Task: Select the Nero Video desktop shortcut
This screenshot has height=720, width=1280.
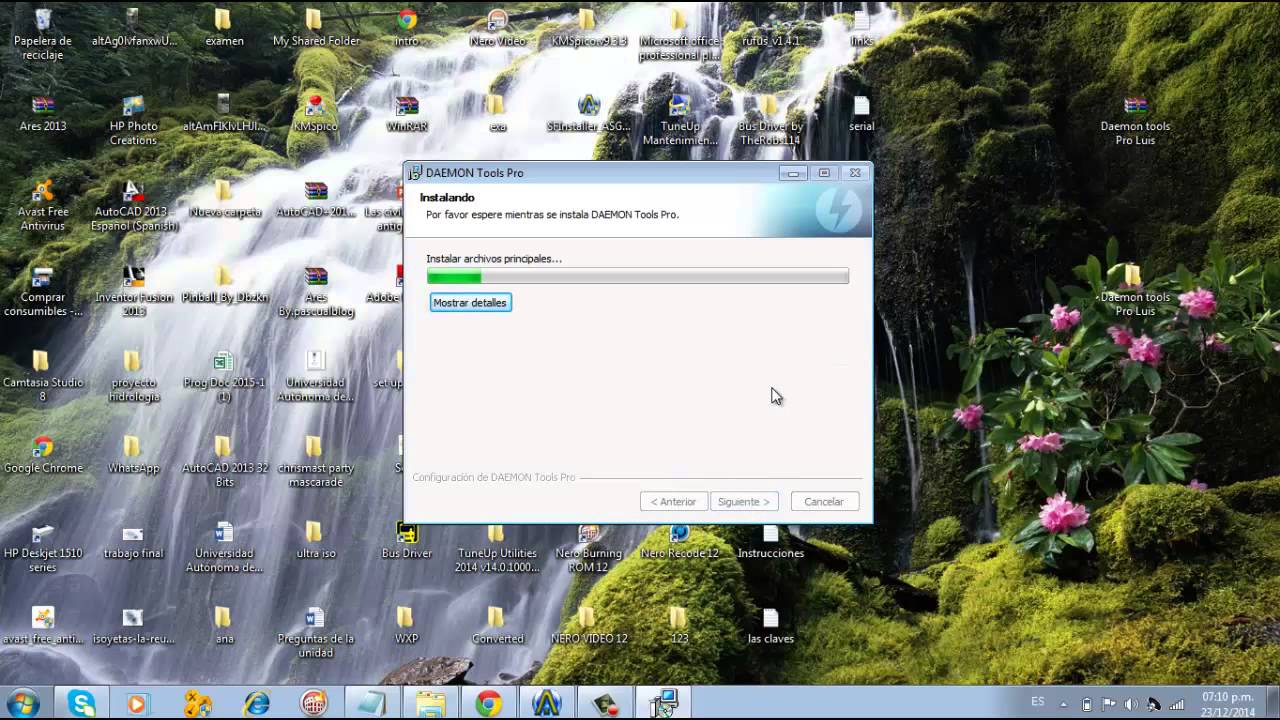Action: pyautogui.click(x=497, y=28)
